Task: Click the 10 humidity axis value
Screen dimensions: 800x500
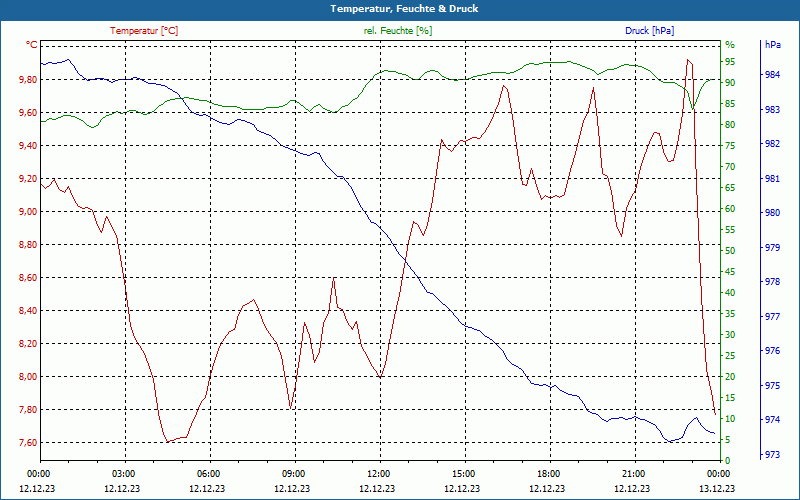Action: [x=730, y=419]
